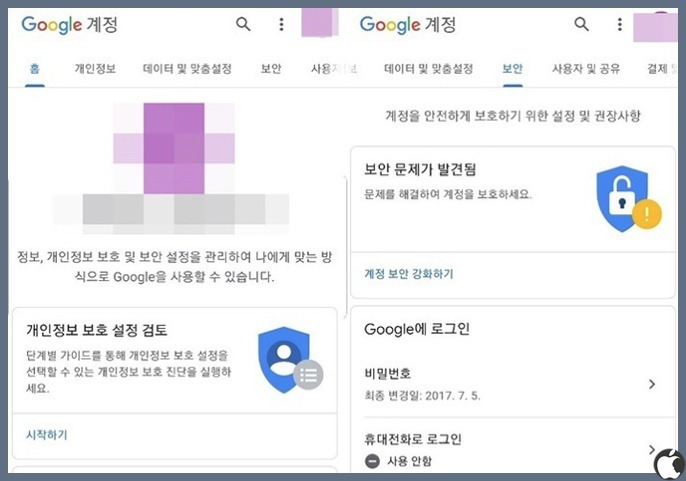Click the 시작하기 link

click(47, 435)
